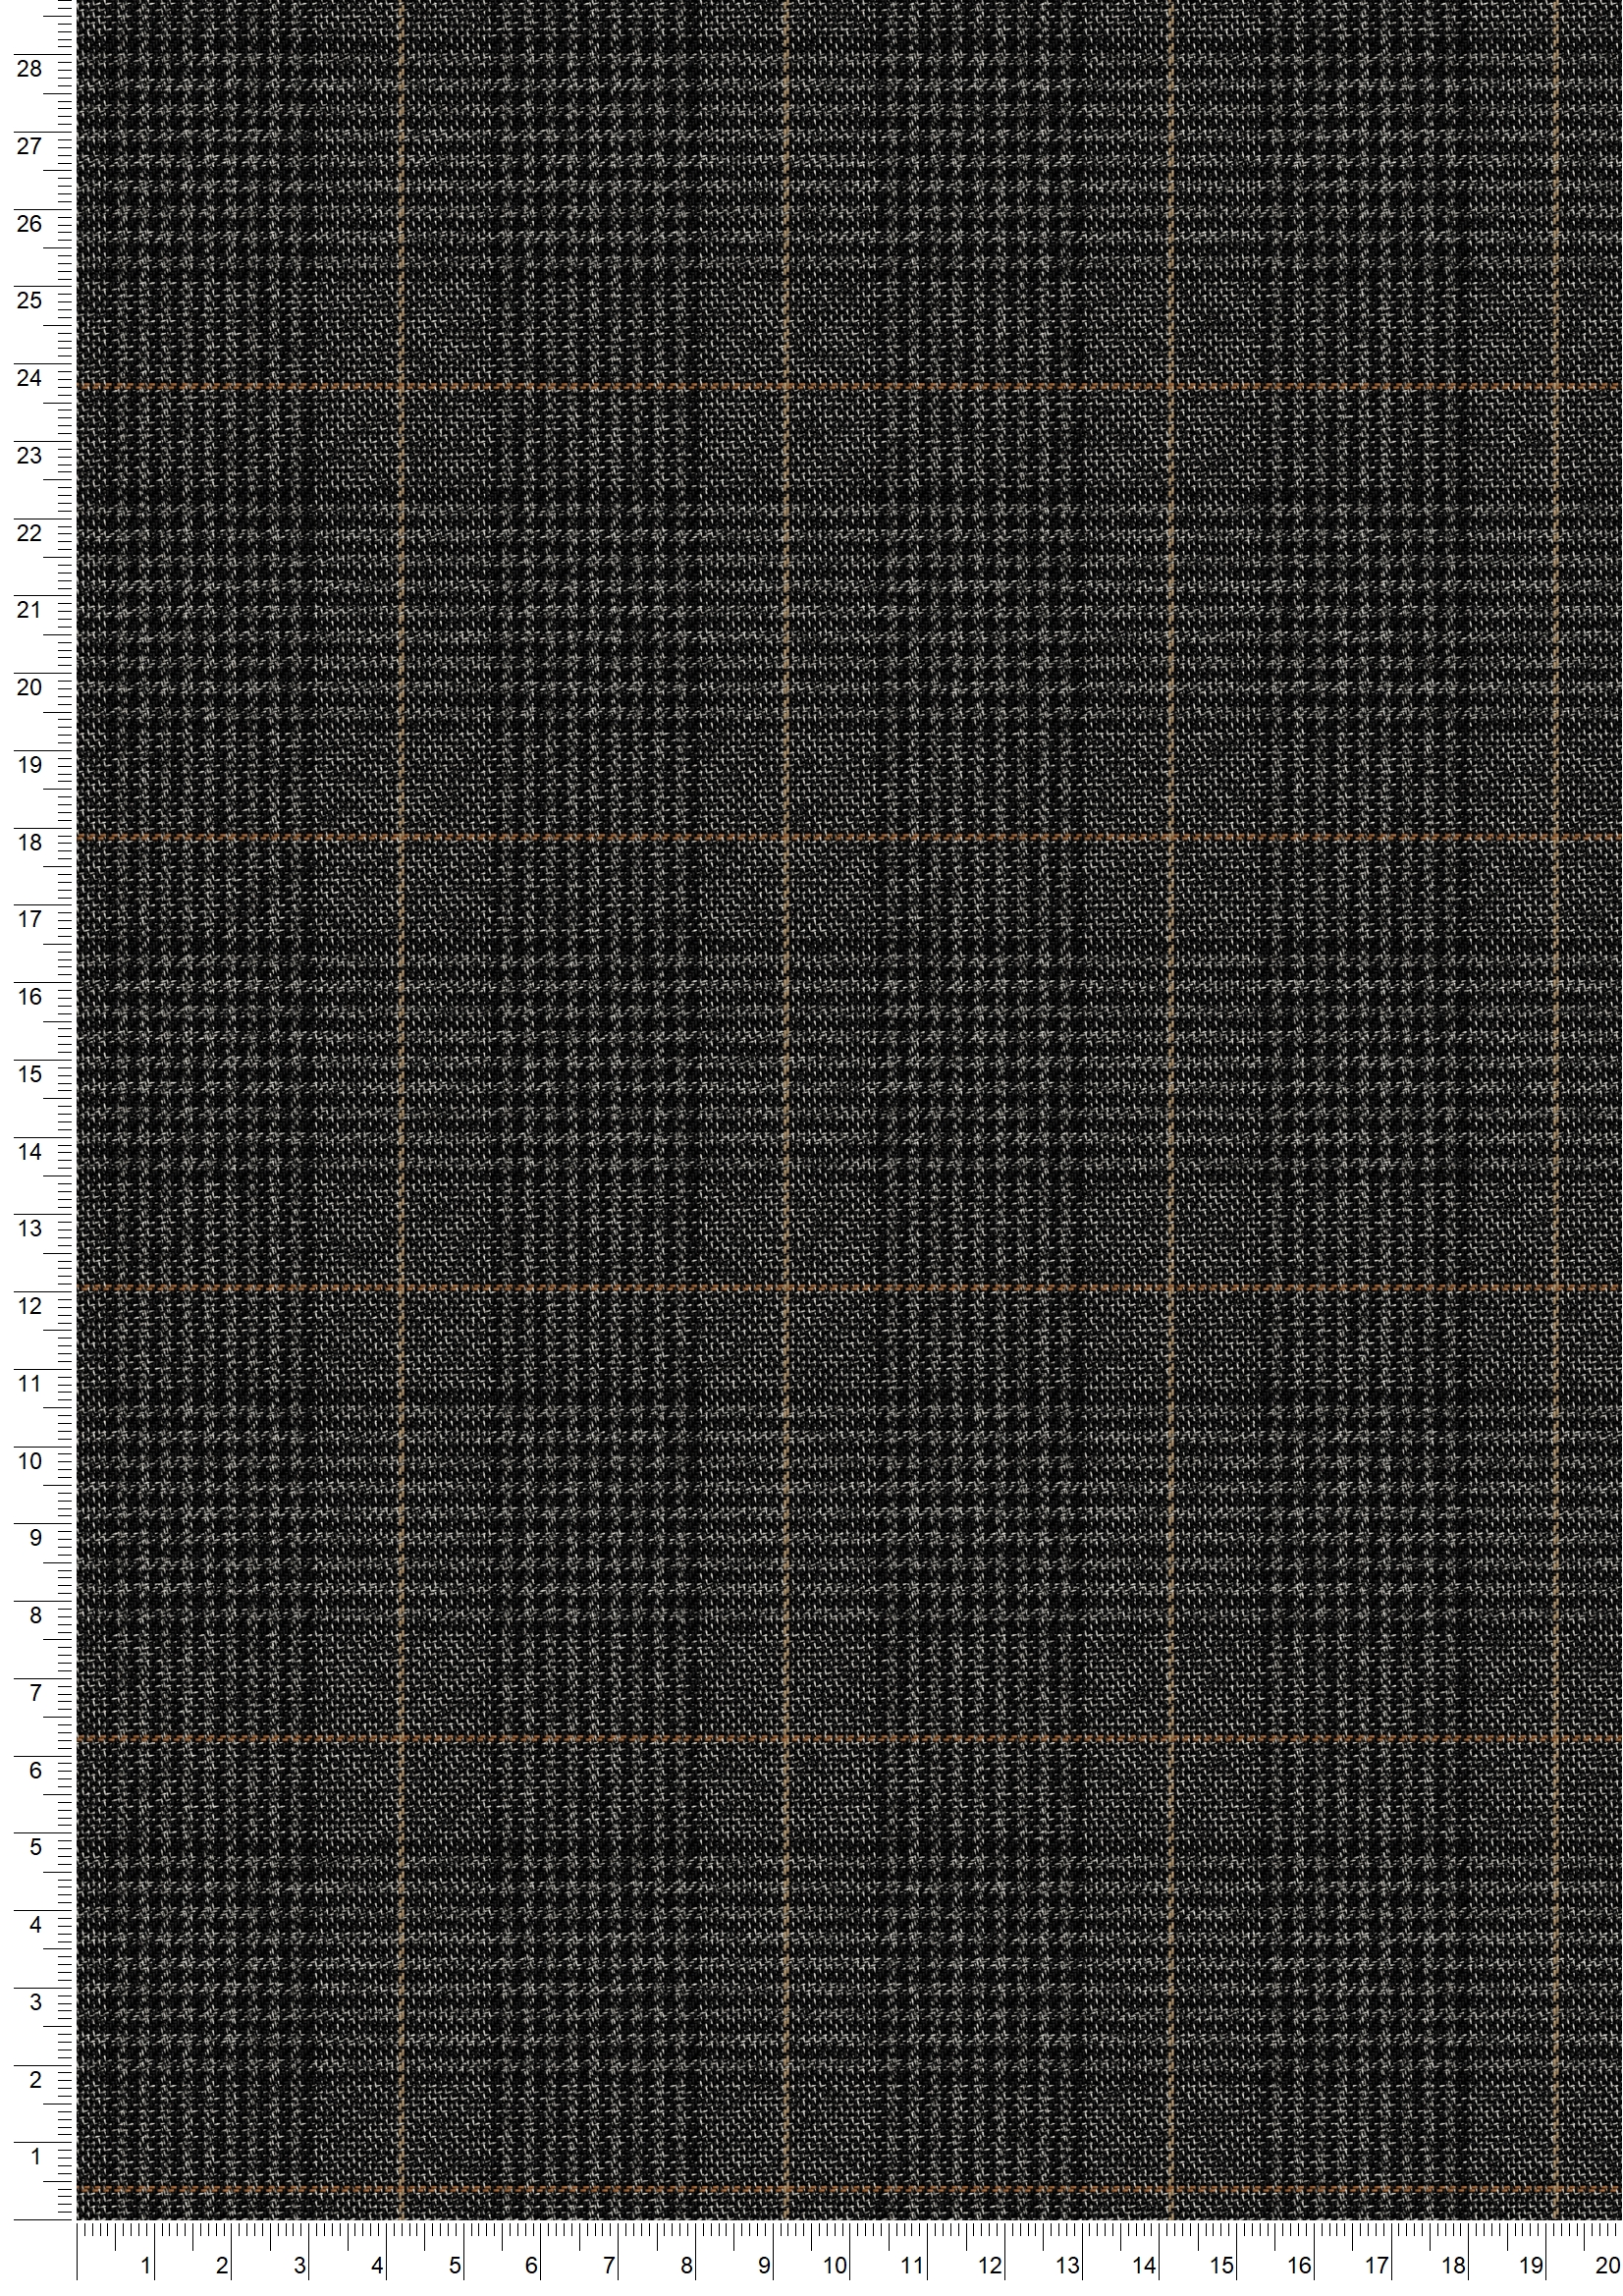
Task: Click the number 9 on the horizontal ruler
Action: point(764,2267)
